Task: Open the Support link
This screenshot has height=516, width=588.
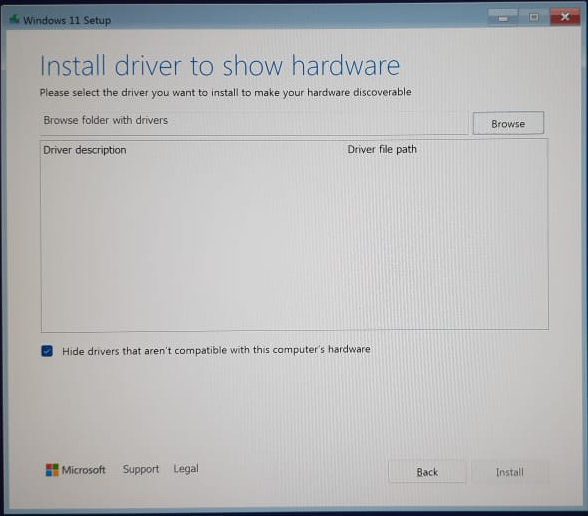Action: tap(141, 469)
